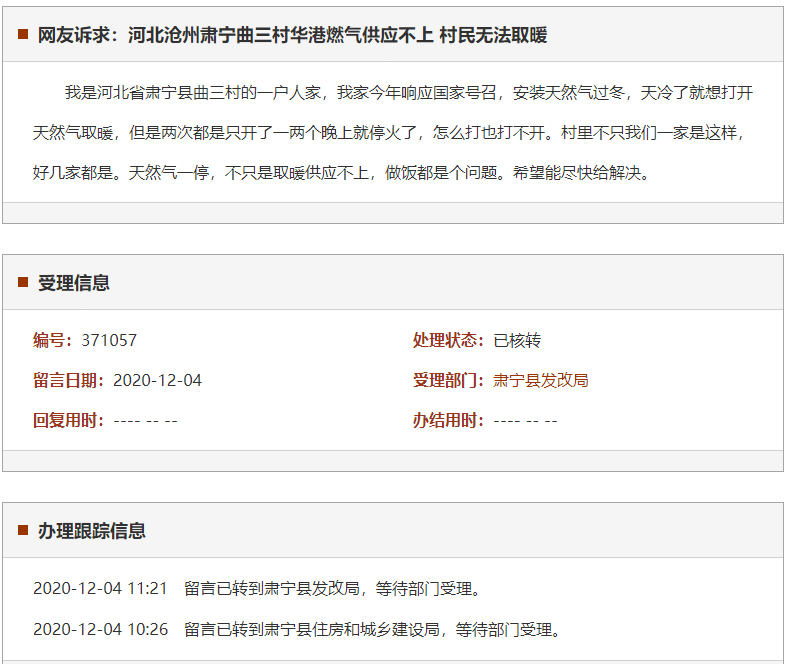The height and width of the screenshot is (664, 788).
Task: Select the 10:26 tracking timestamp
Action: pyautogui.click(x=100, y=629)
